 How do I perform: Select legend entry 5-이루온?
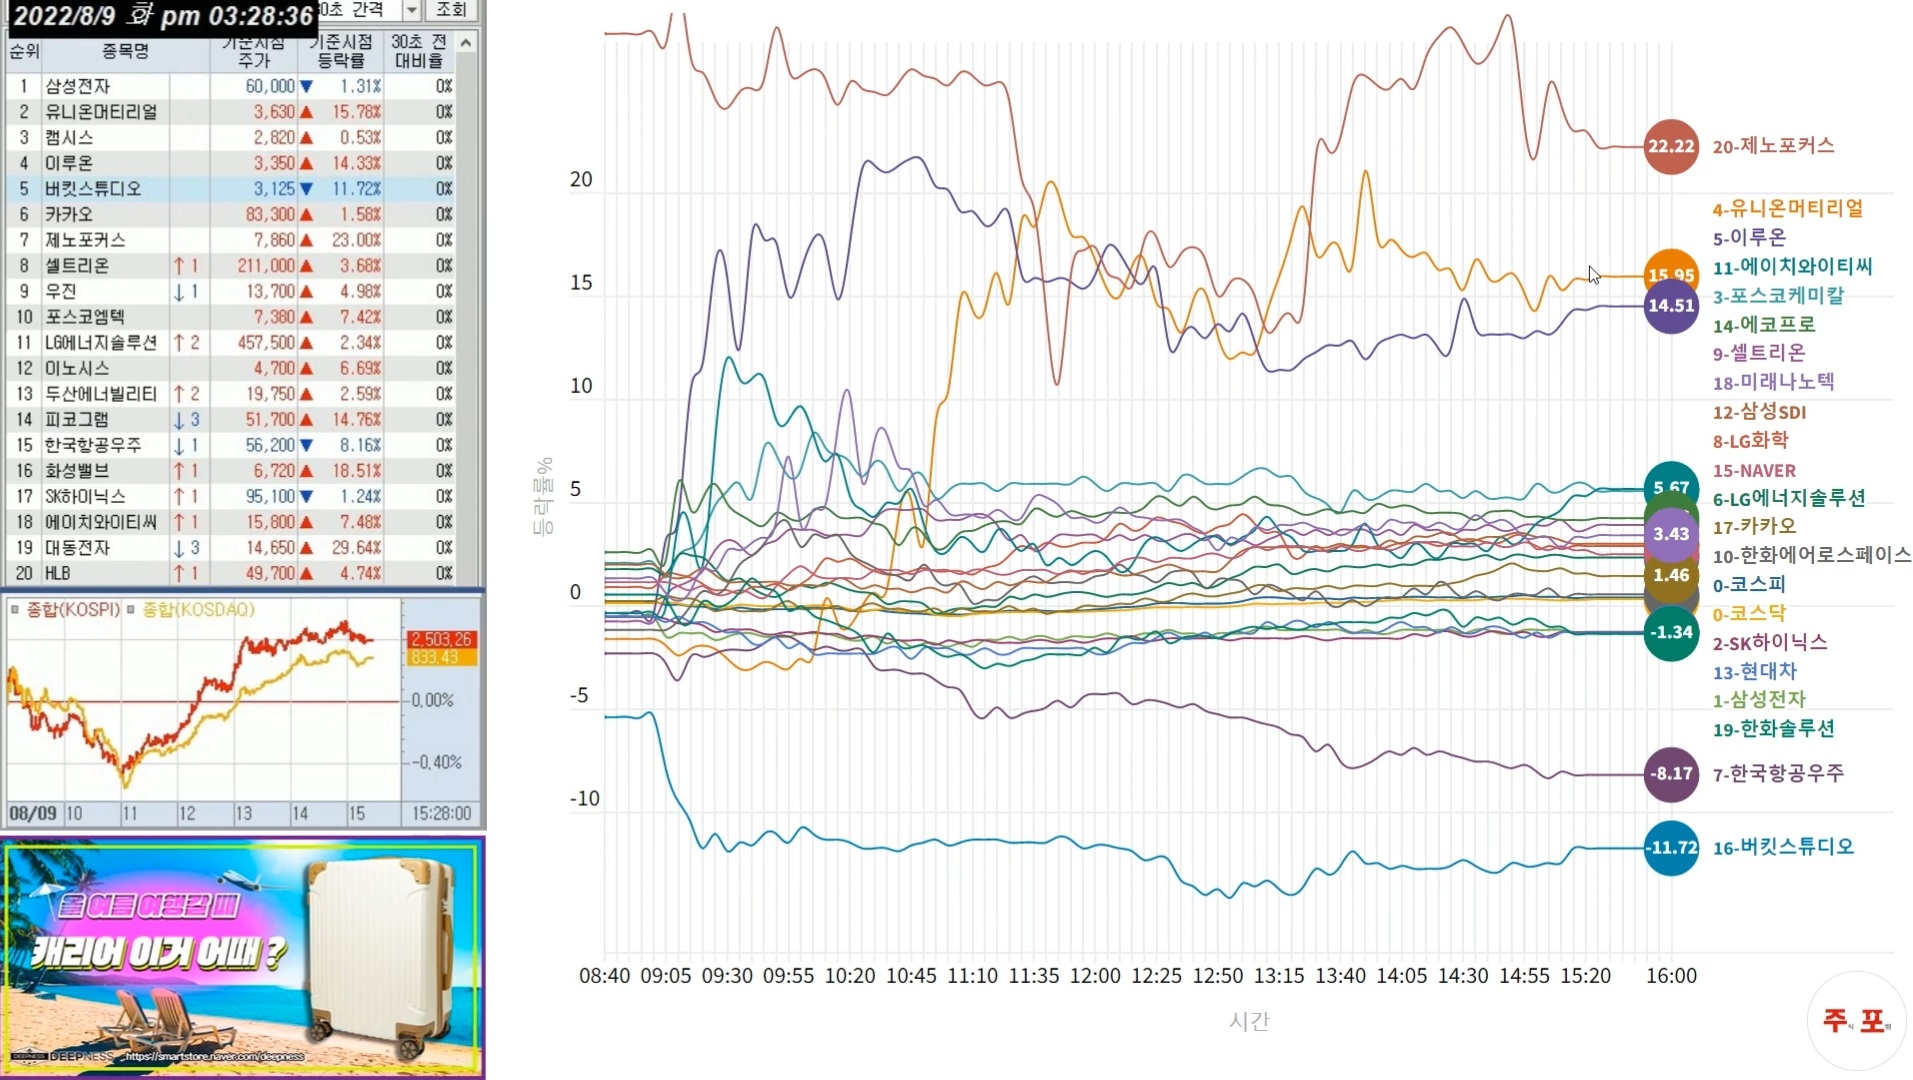1749,238
